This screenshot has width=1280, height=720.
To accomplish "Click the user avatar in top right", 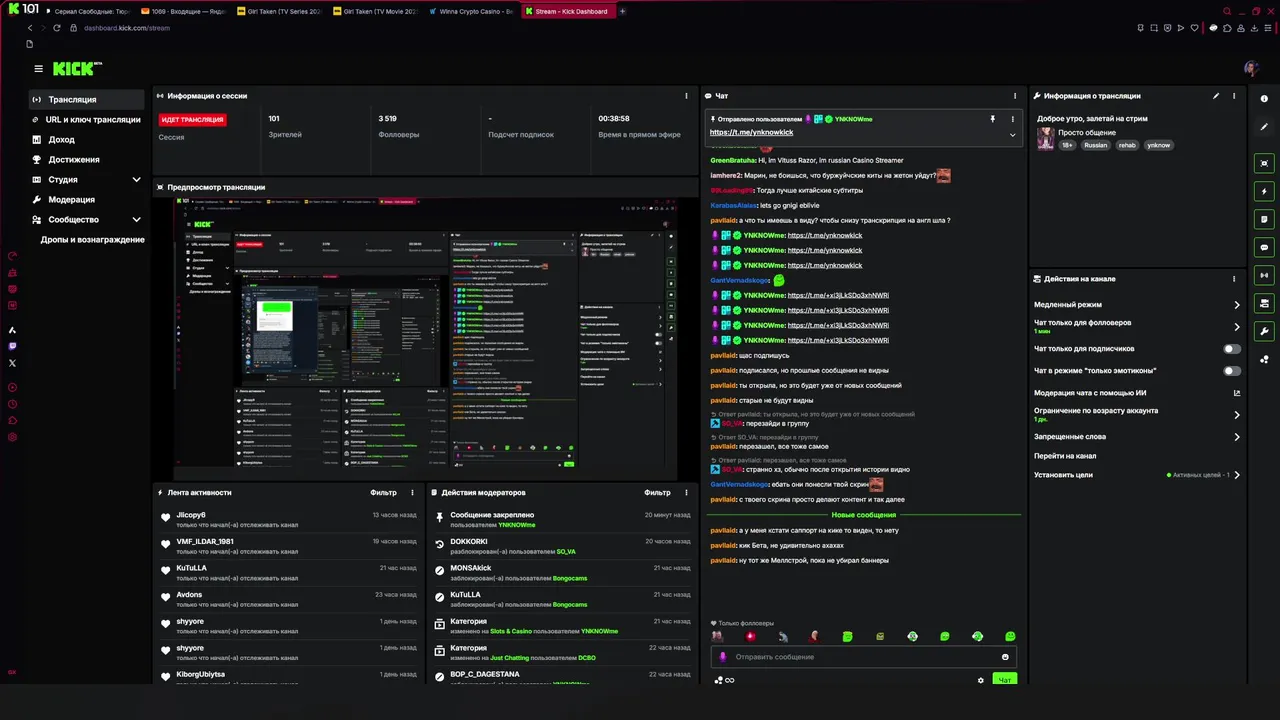I will pos(1250,69).
